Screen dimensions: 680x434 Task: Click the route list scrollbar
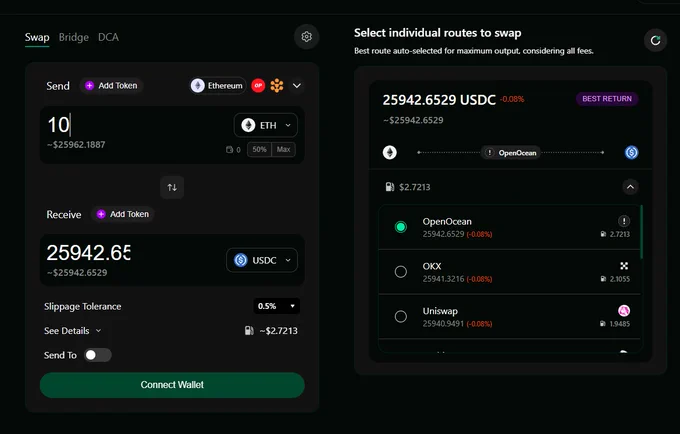tap(641, 232)
